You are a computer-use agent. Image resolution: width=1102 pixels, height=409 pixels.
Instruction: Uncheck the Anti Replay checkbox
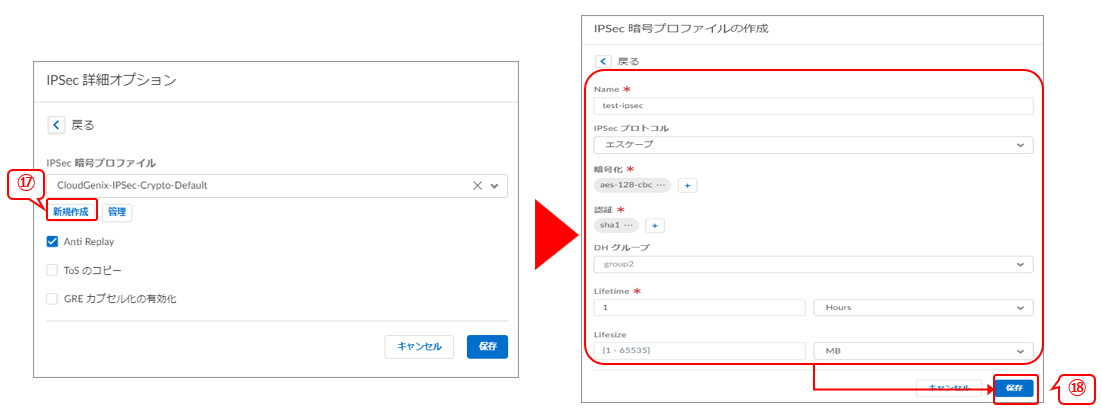pos(52,241)
